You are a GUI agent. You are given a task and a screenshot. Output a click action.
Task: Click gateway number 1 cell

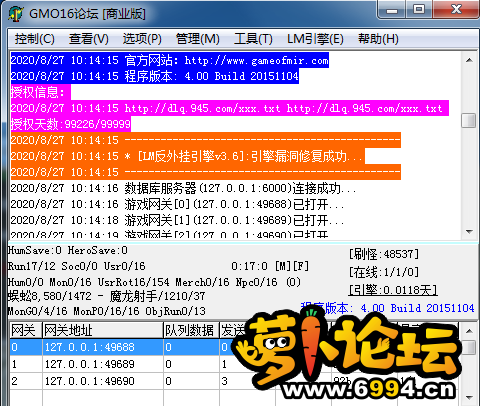click(26, 364)
